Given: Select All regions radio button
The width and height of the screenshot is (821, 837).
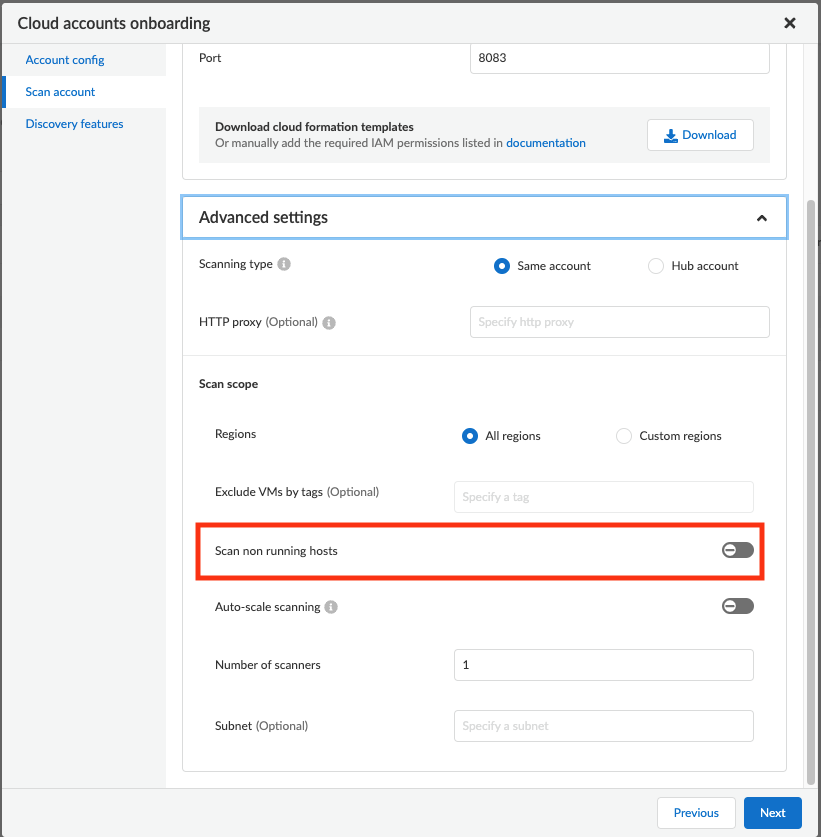Looking at the screenshot, I should tap(470, 436).
